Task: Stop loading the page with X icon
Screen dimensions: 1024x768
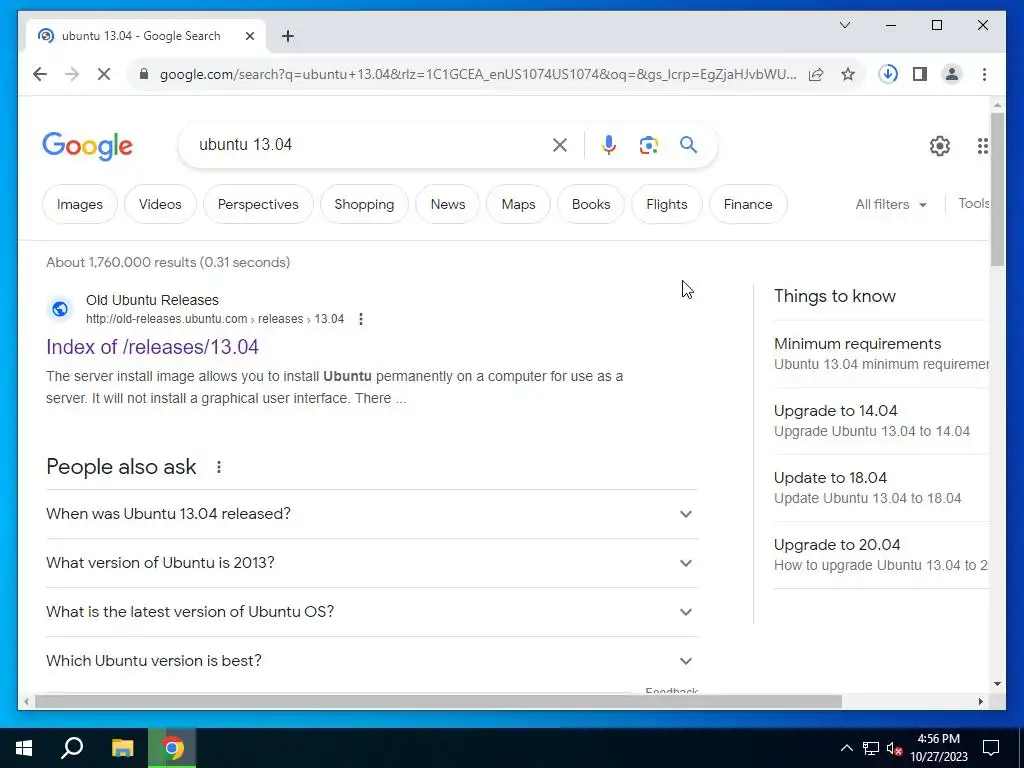Action: (104, 74)
